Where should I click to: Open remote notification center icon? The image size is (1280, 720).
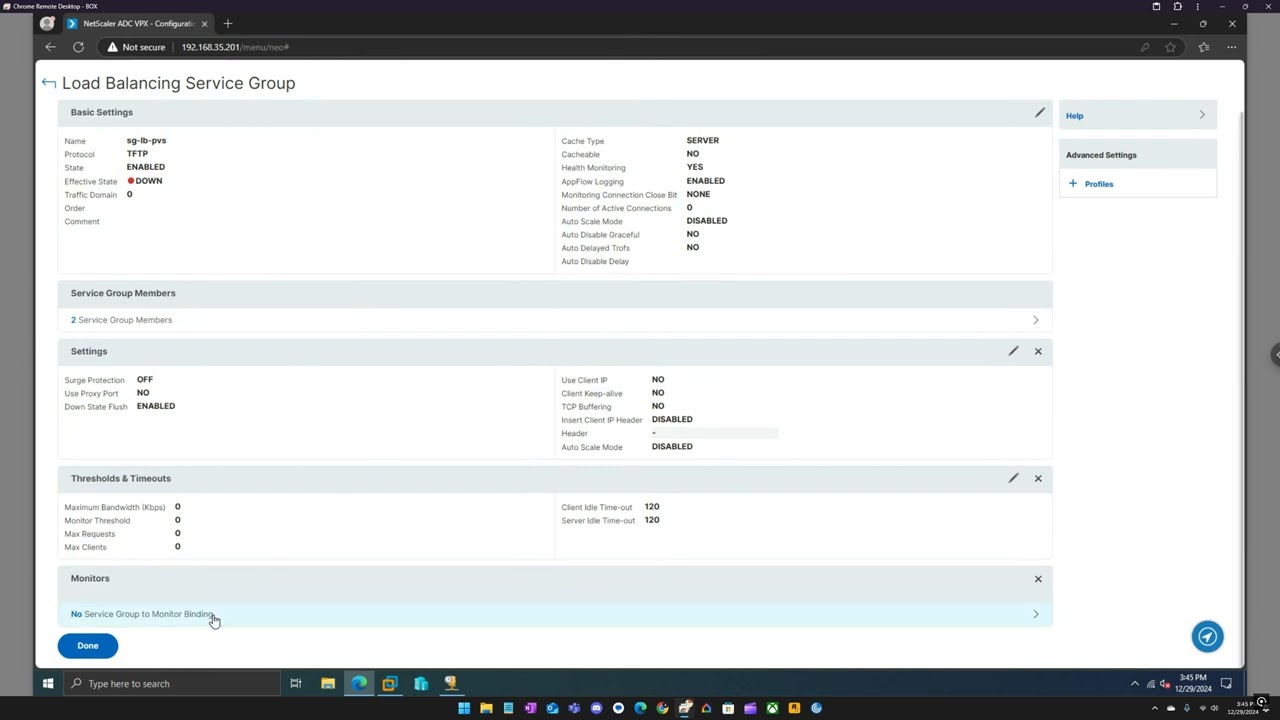click(1226, 684)
